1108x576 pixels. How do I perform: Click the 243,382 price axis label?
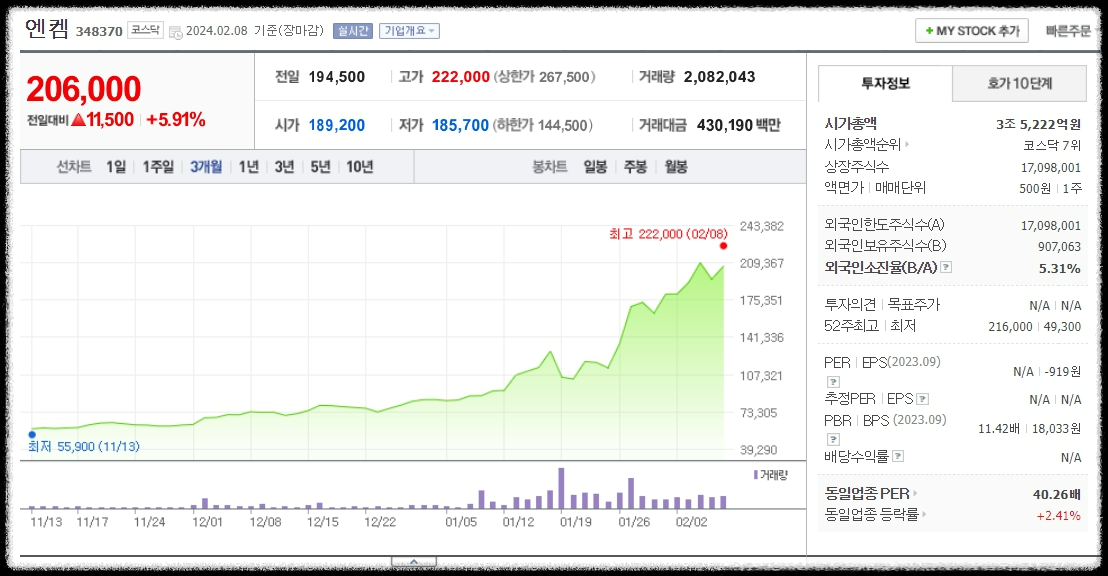762,226
